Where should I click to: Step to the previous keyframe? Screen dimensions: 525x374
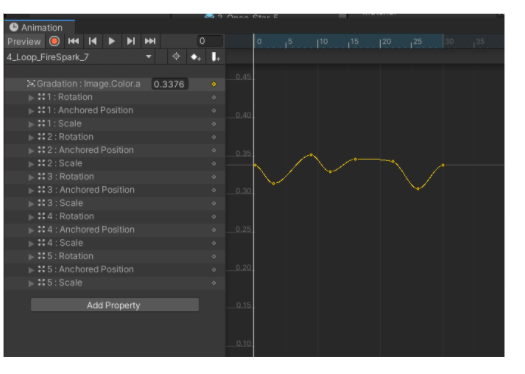[93, 41]
